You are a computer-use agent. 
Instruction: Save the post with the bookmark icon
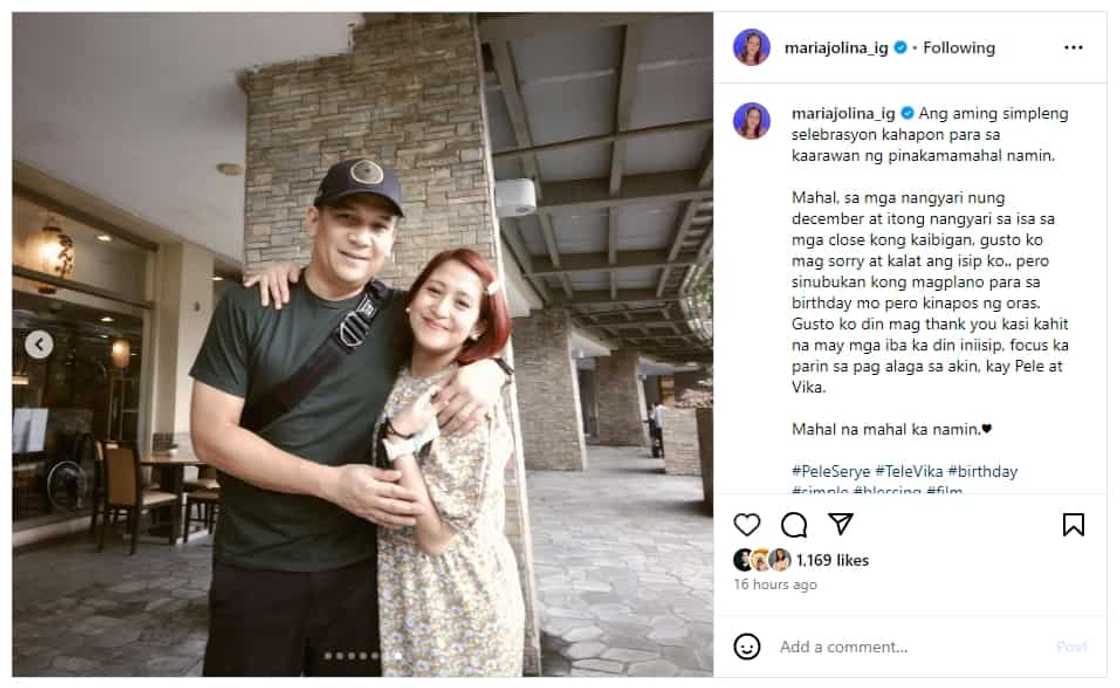click(1073, 524)
